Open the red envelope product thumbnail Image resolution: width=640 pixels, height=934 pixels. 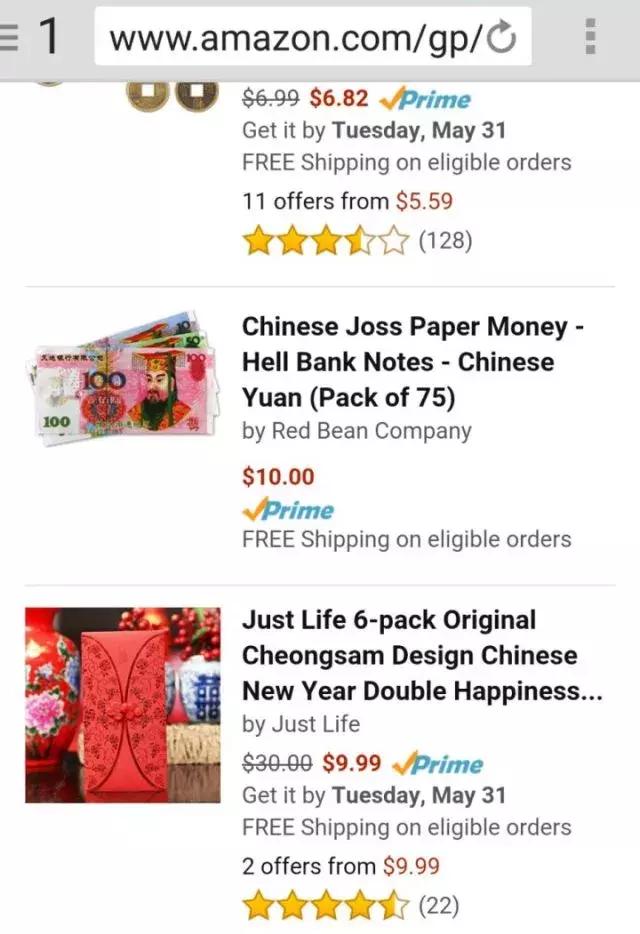[123, 705]
